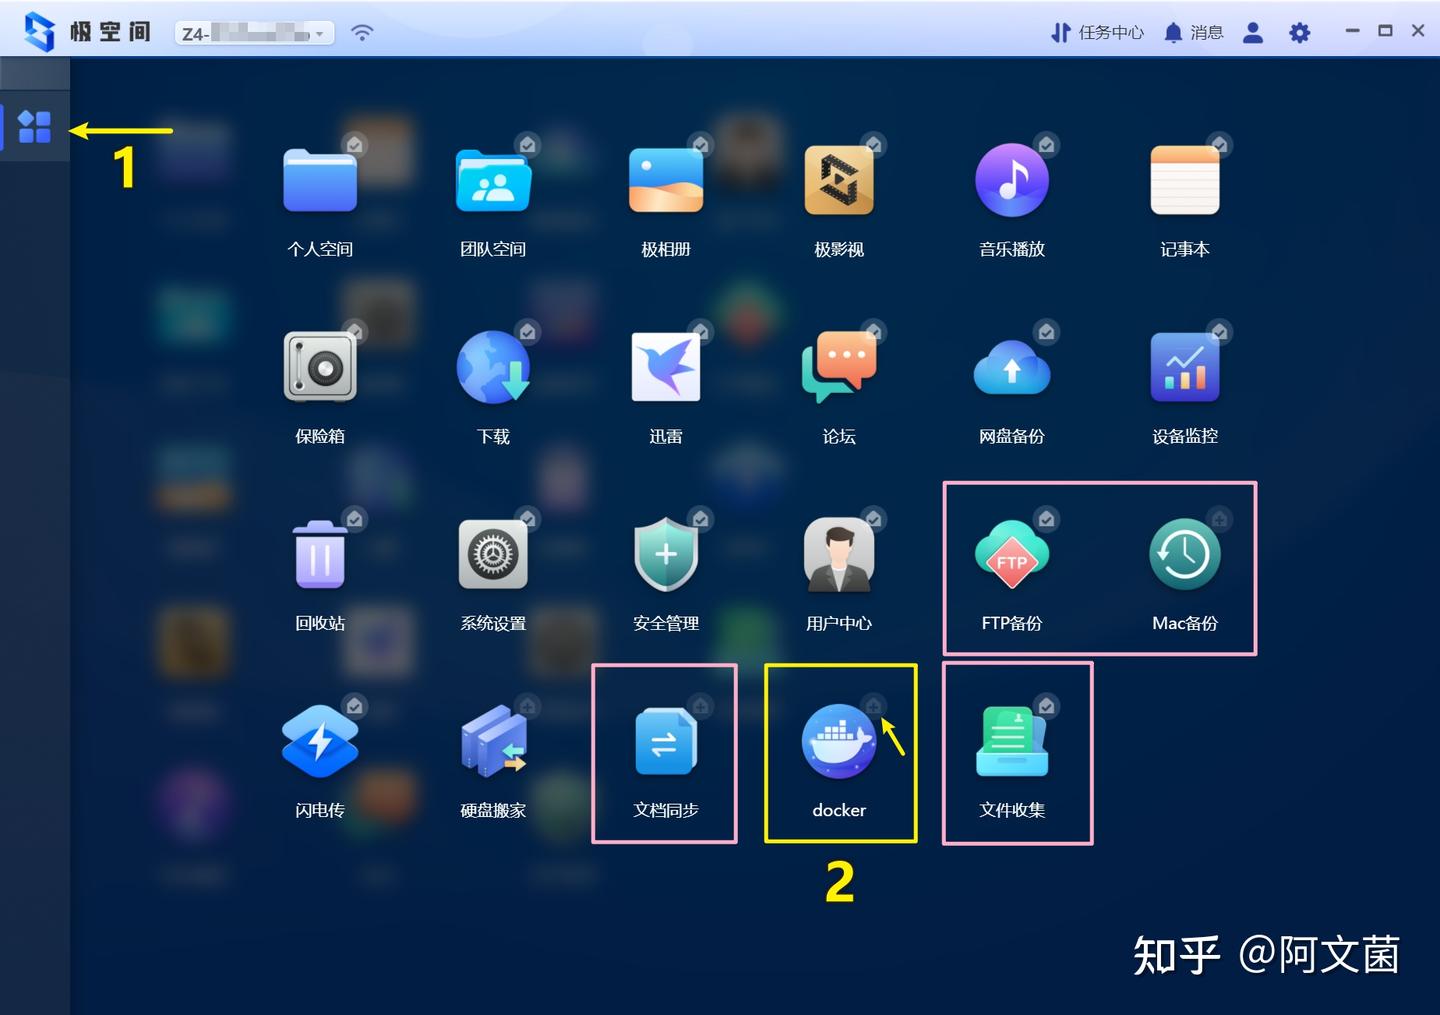Open the 回收站 recycle bin

point(319,554)
